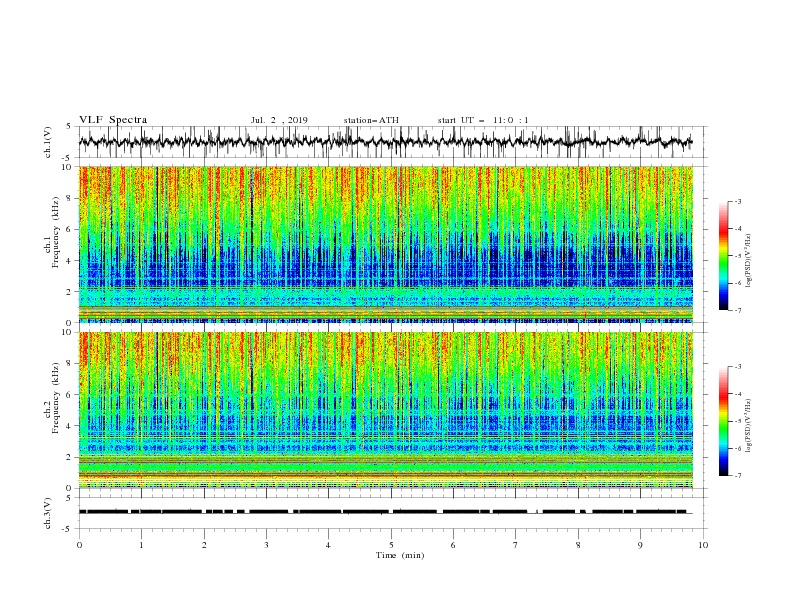
Task: Click the time axis tick label '3'
Action: click(x=266, y=545)
